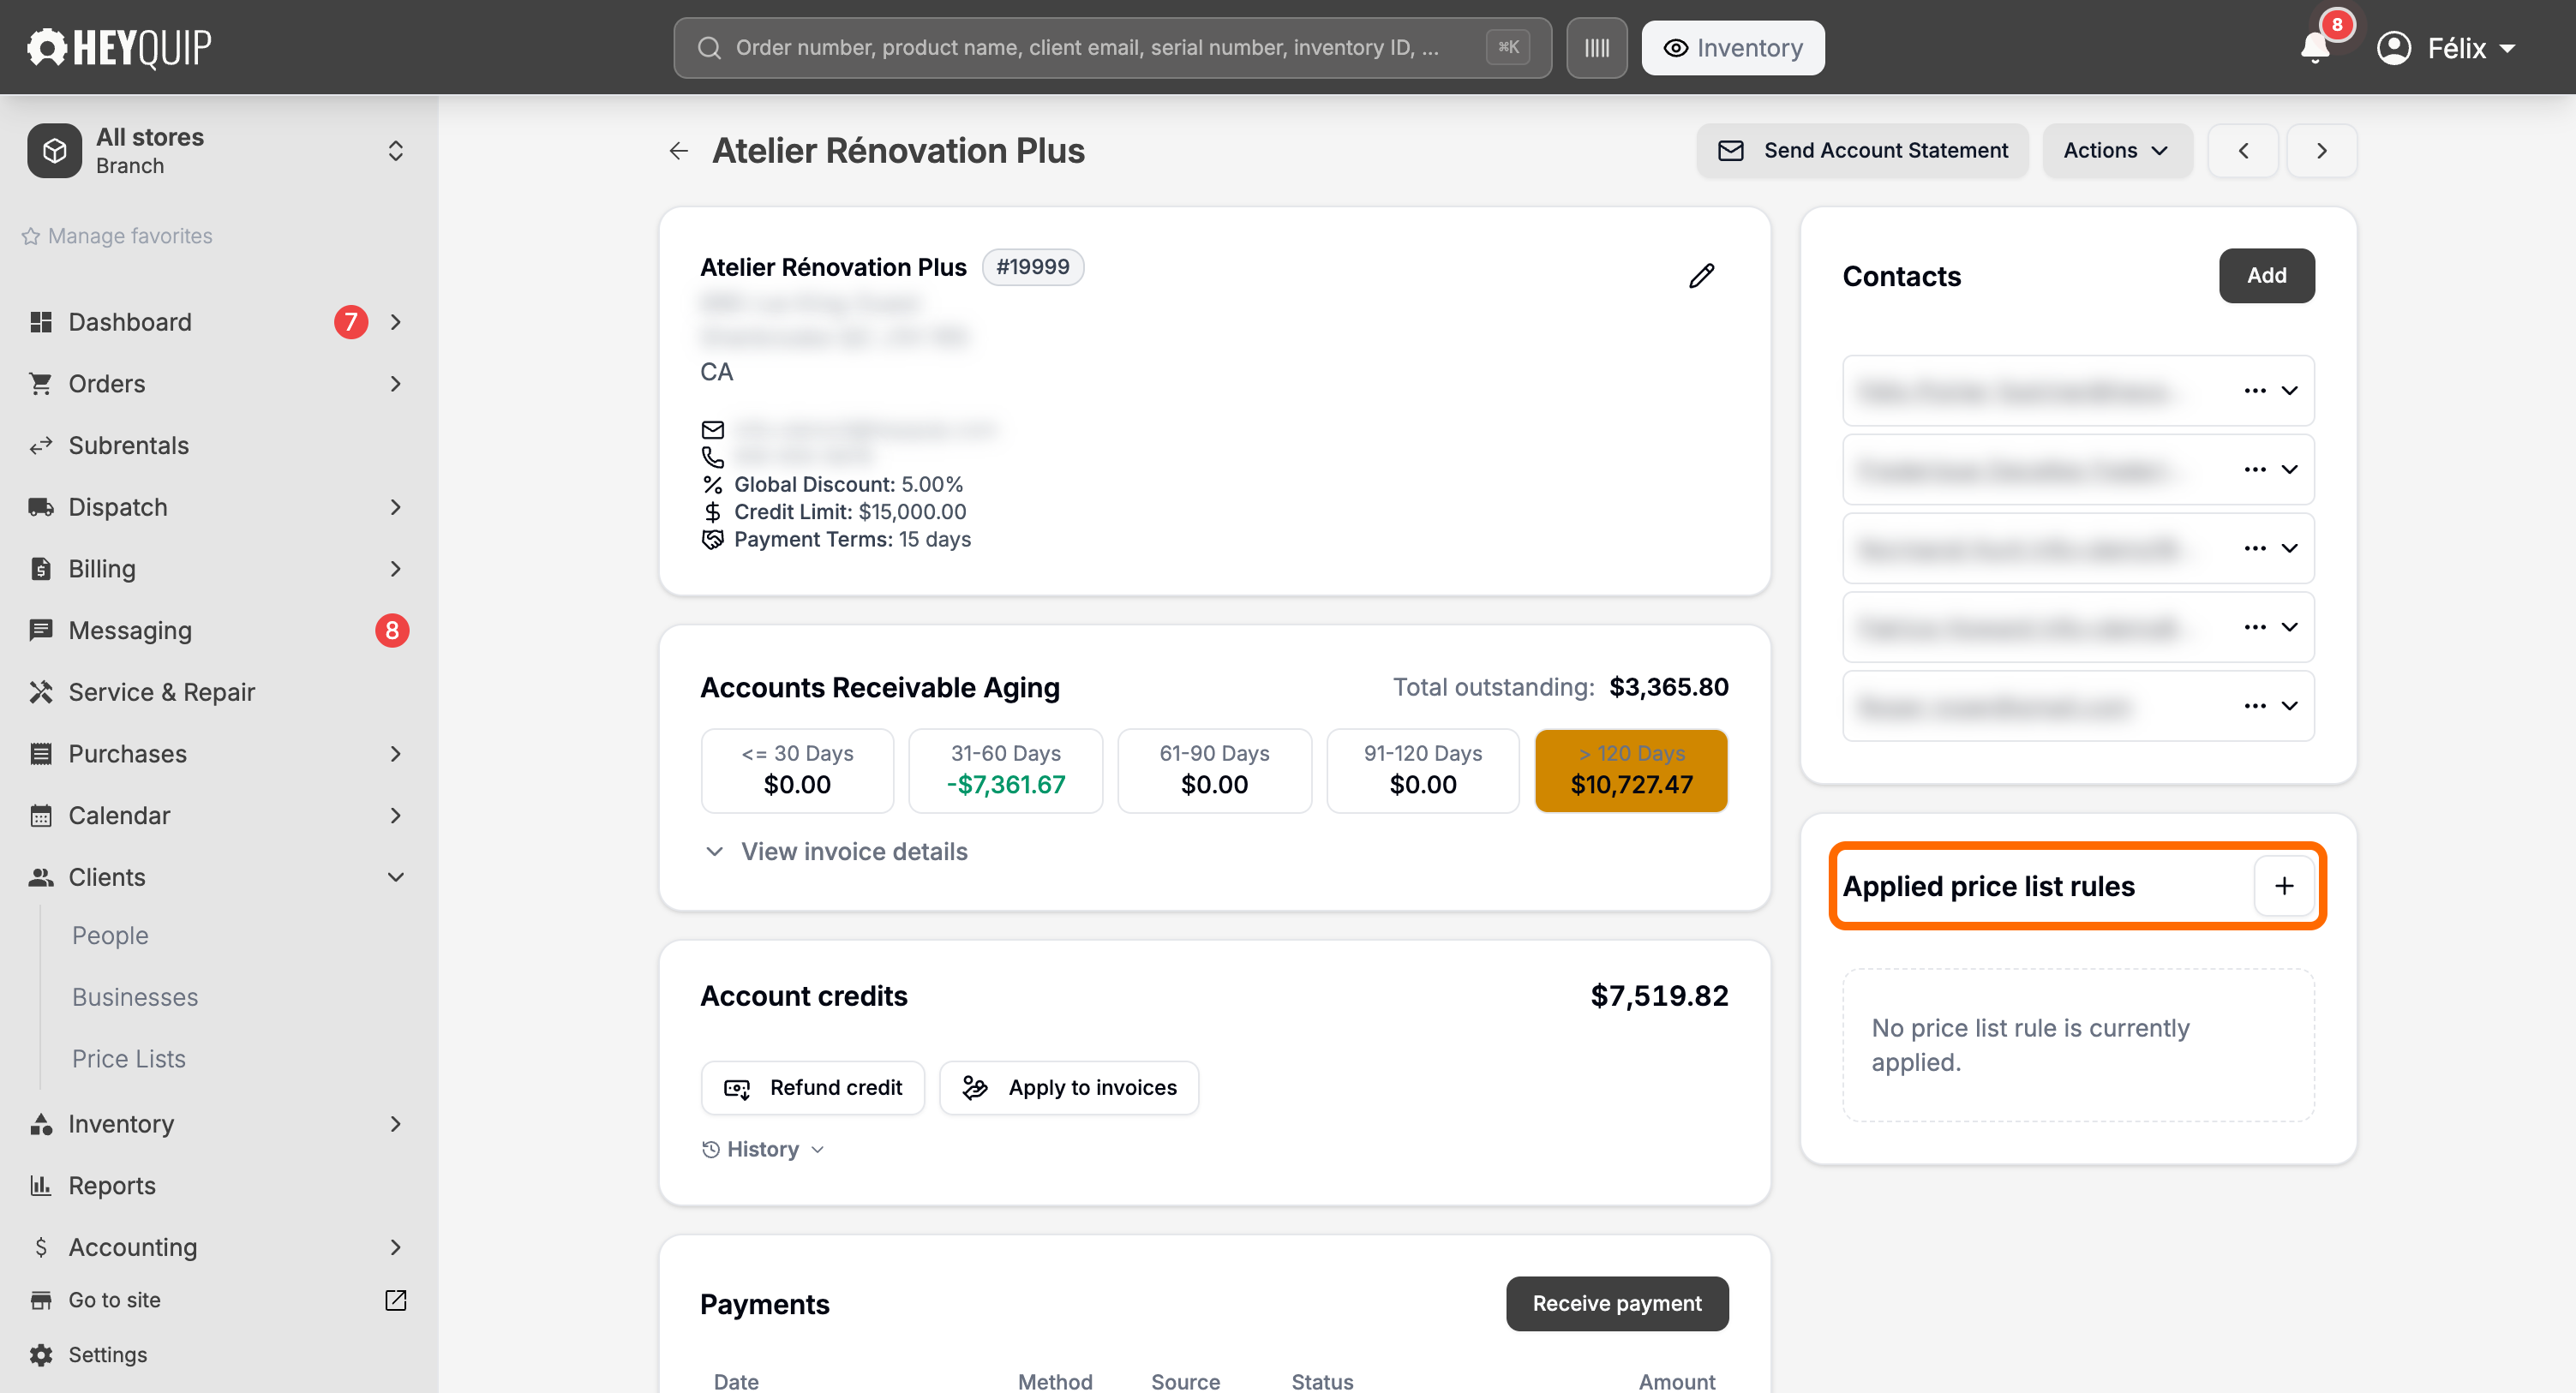Expand the Dashboard submenu
The width and height of the screenshot is (2576, 1393).
(x=396, y=322)
